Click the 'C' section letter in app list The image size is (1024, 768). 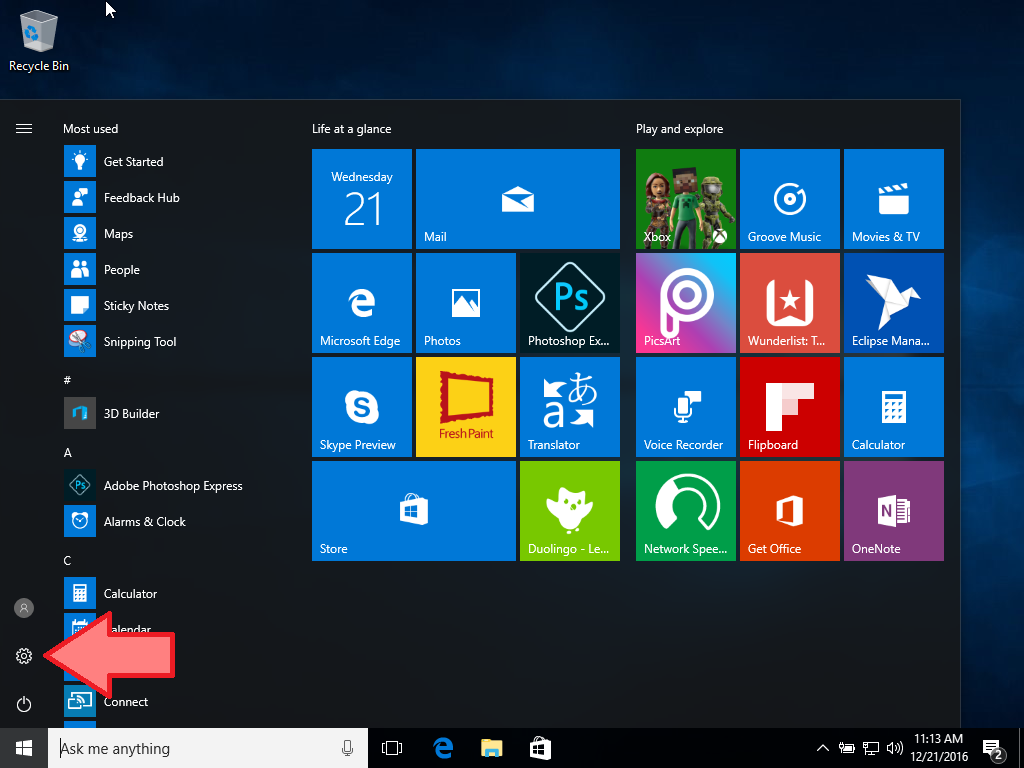67,560
